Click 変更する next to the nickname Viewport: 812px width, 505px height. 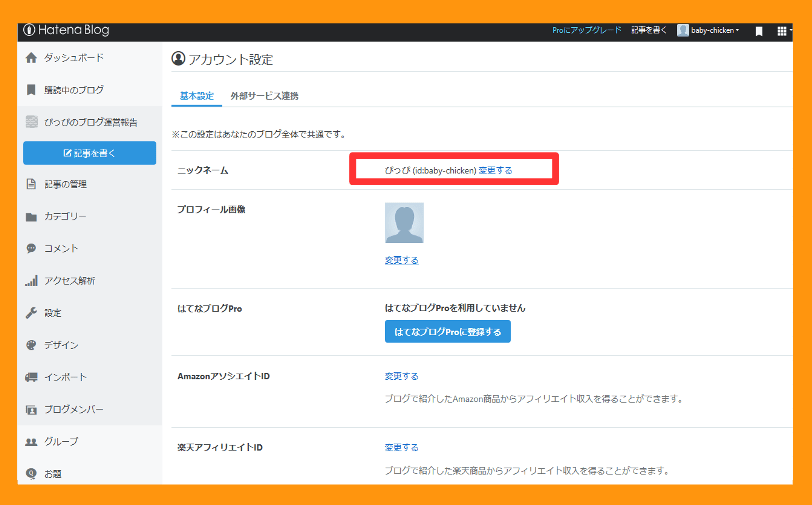pos(495,170)
